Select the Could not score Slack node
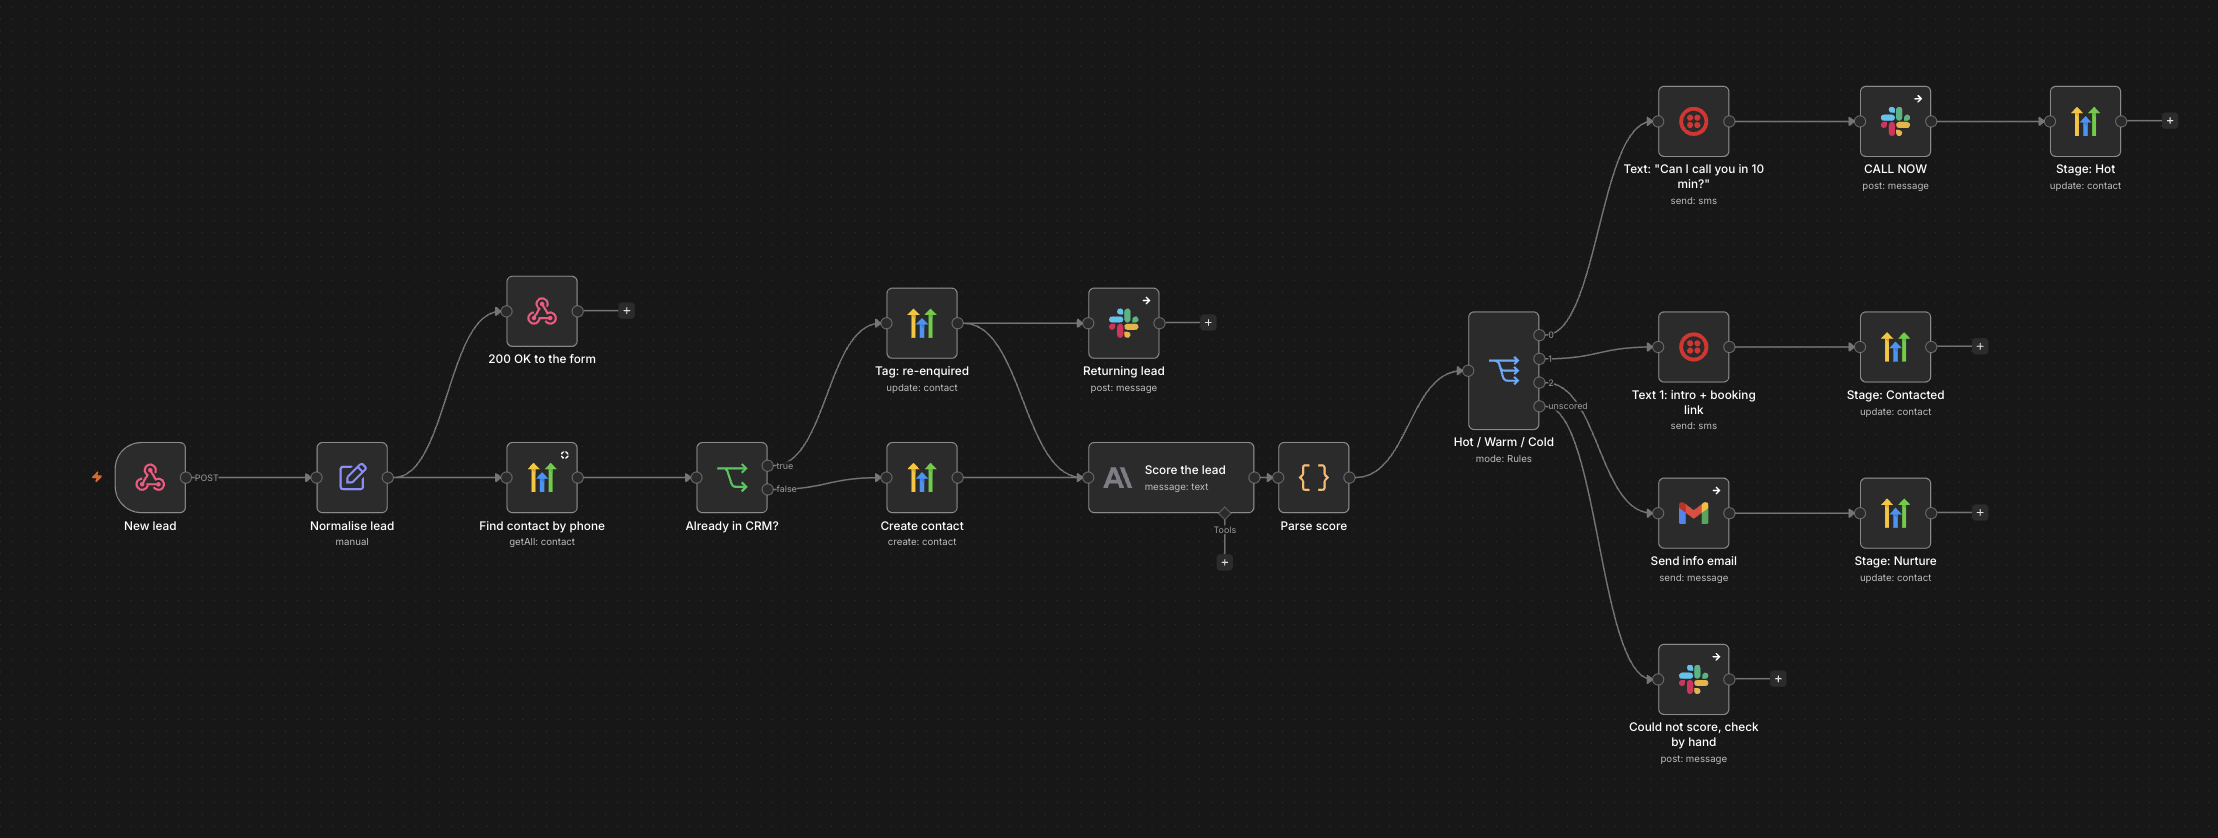Viewport: 2218px width, 838px height. [x=1694, y=679]
